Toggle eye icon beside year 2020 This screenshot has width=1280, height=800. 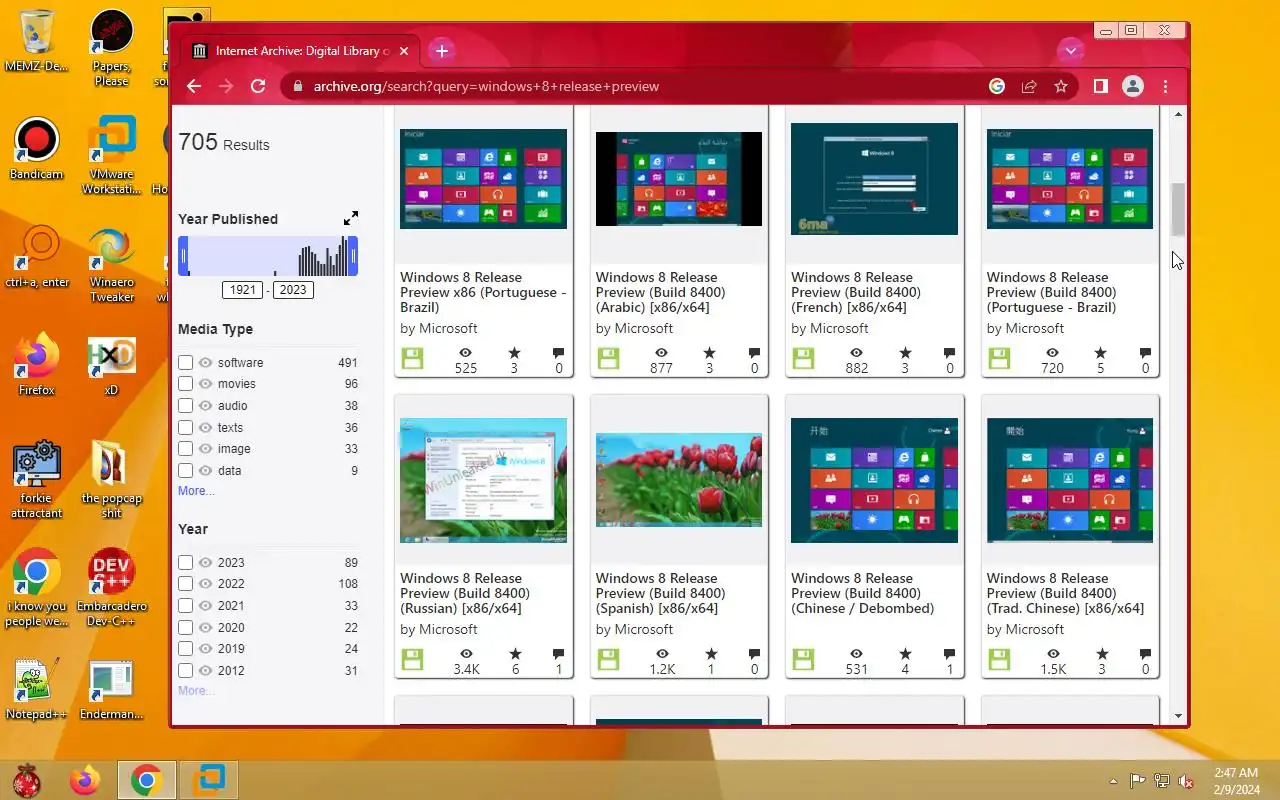[206, 628]
